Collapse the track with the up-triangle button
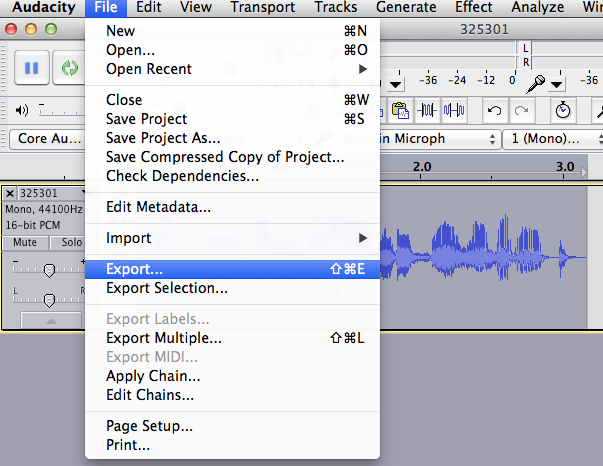 [x=51, y=321]
